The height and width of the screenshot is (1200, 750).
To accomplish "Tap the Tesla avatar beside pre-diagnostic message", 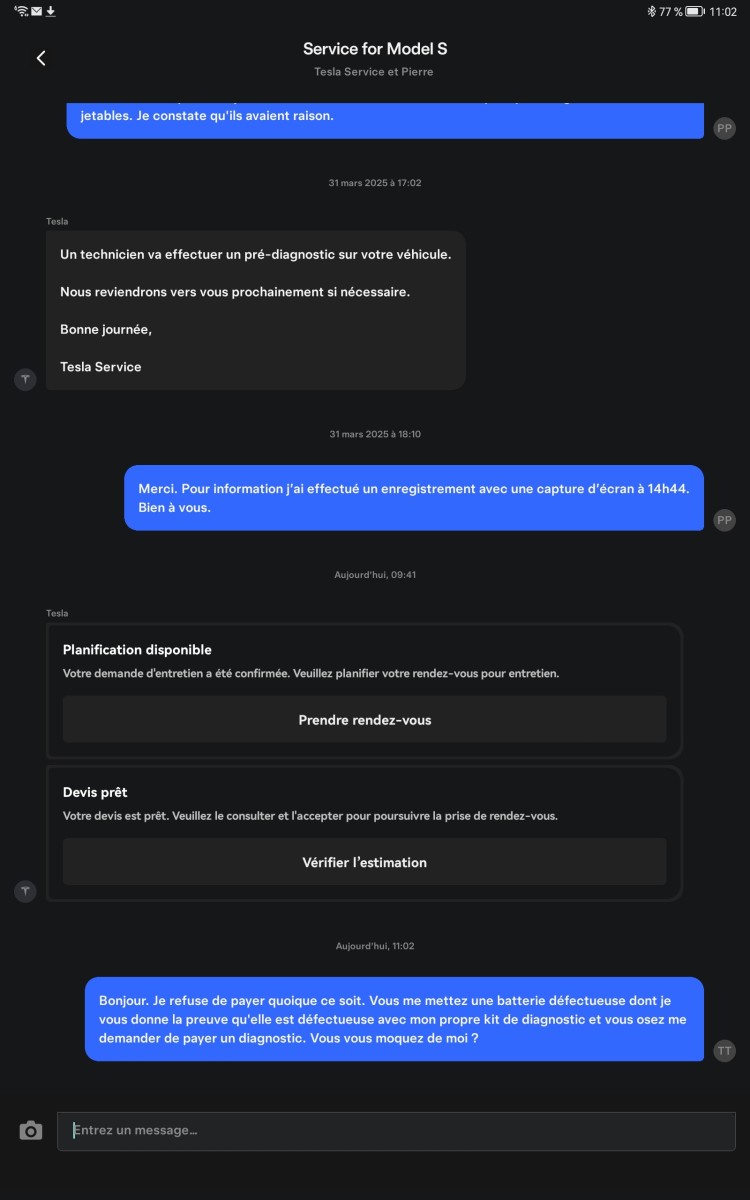I will tap(25, 379).
